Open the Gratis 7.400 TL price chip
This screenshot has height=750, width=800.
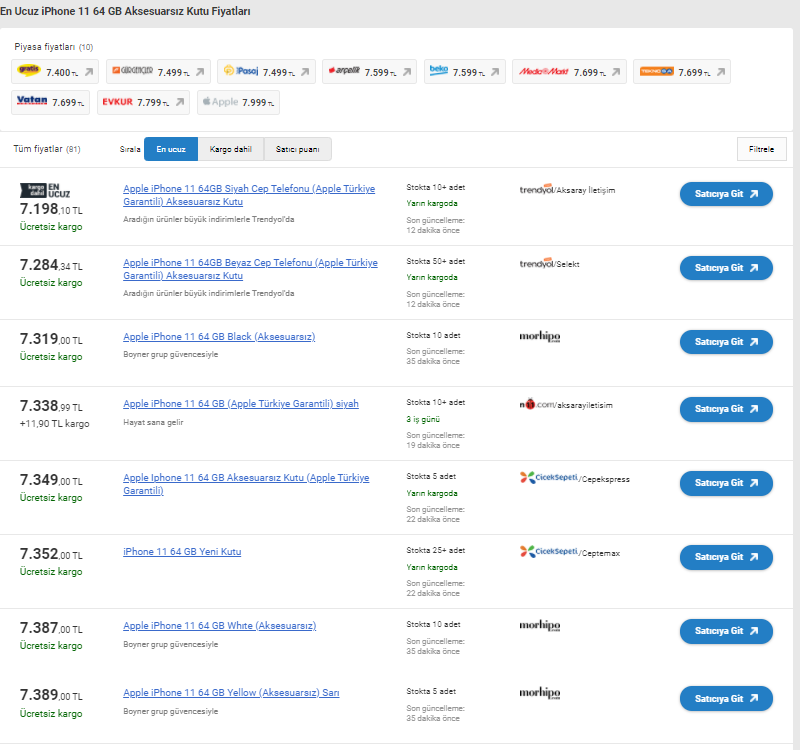(x=55, y=71)
